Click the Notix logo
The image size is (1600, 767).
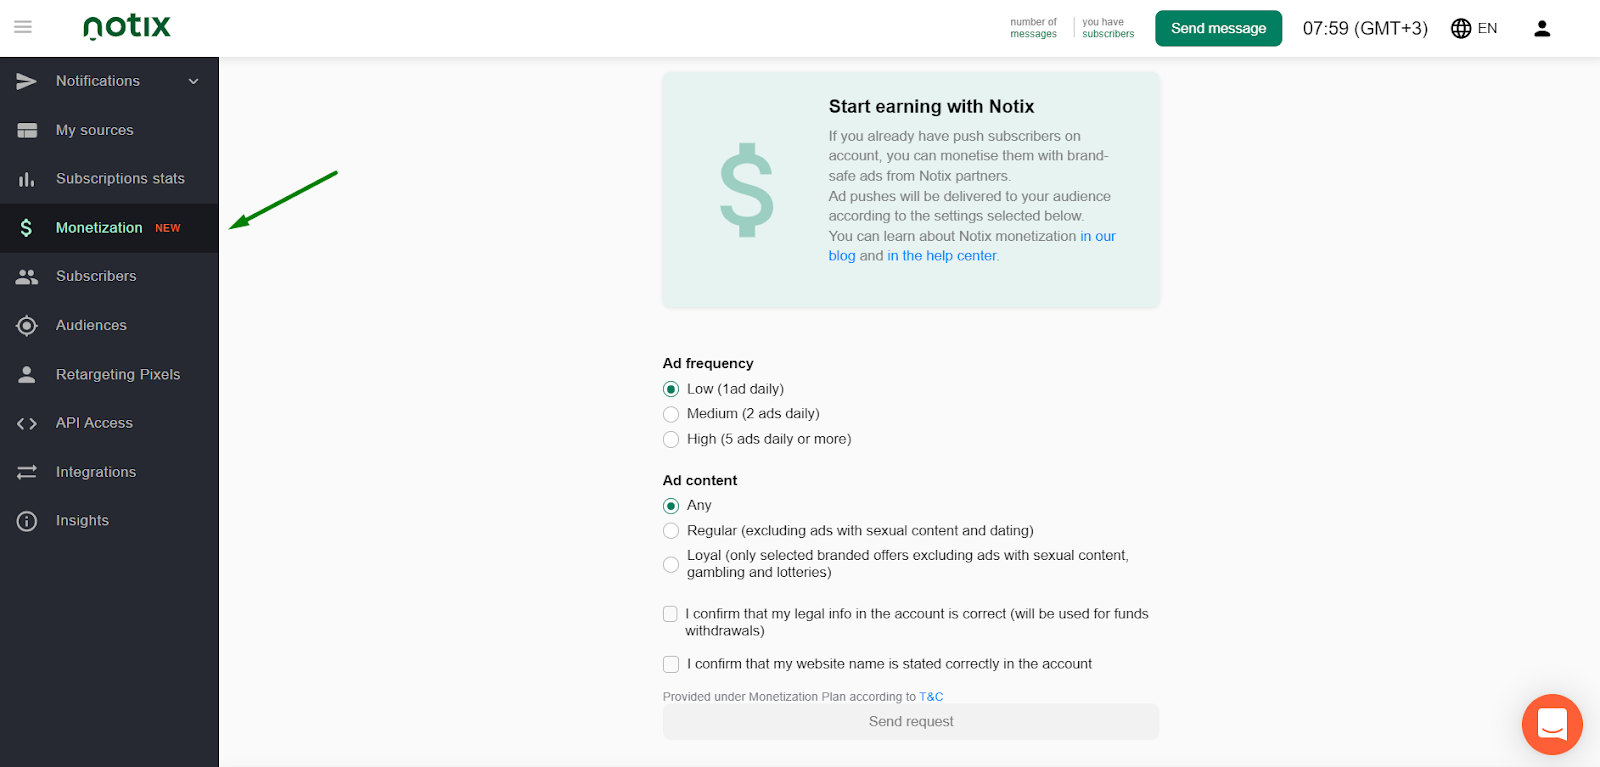(x=127, y=27)
